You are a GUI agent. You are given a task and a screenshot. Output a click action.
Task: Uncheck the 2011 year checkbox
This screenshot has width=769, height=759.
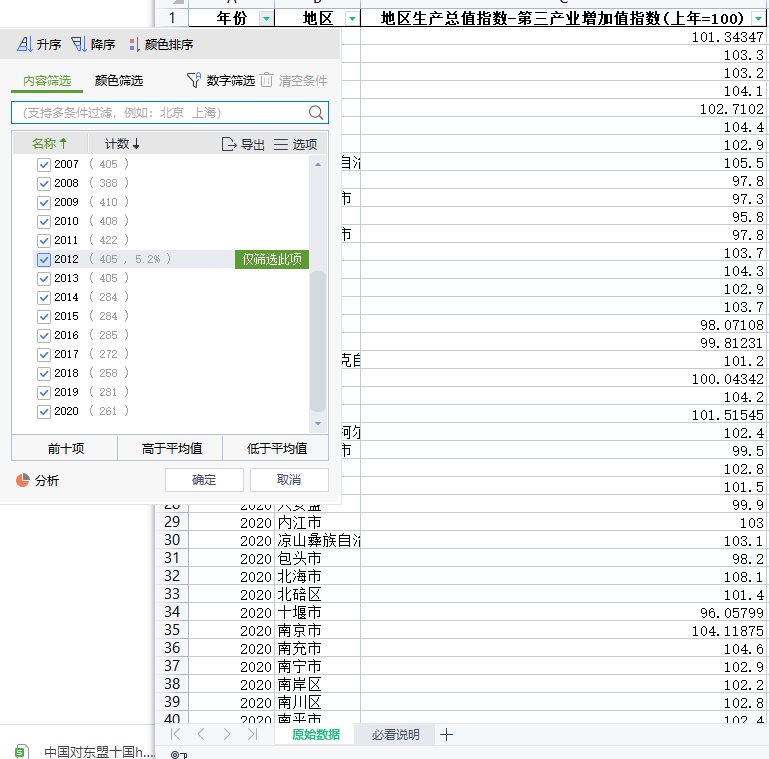click(44, 240)
